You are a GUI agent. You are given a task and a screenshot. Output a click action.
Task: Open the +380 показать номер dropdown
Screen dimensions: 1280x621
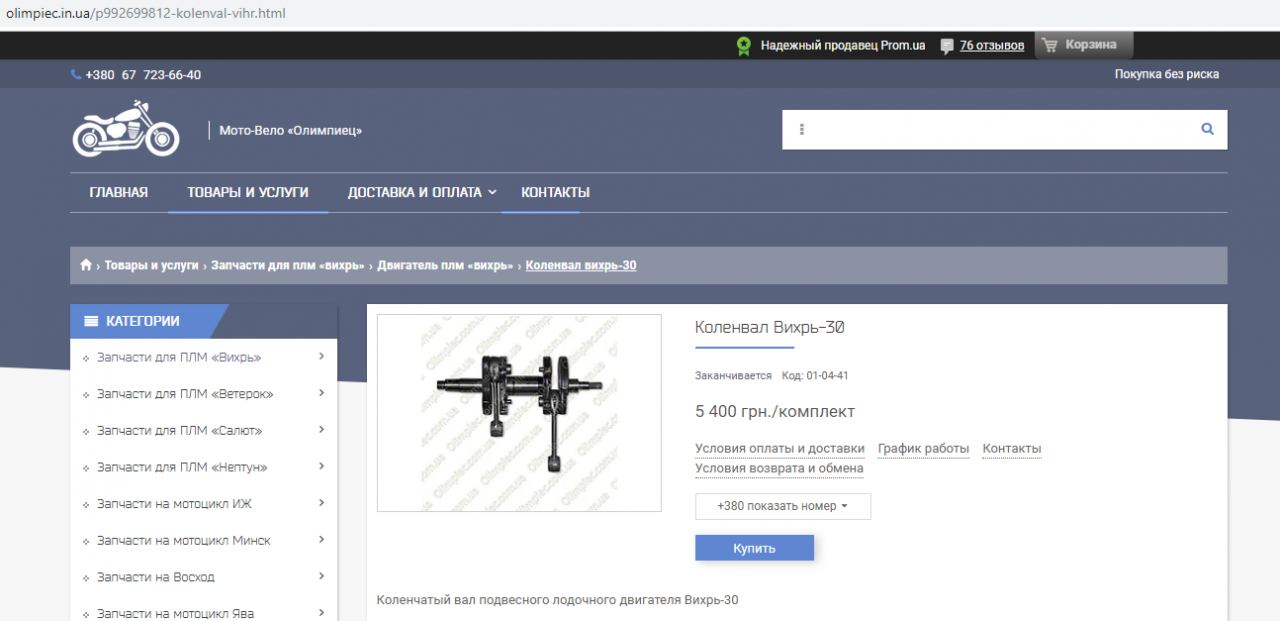click(783, 506)
